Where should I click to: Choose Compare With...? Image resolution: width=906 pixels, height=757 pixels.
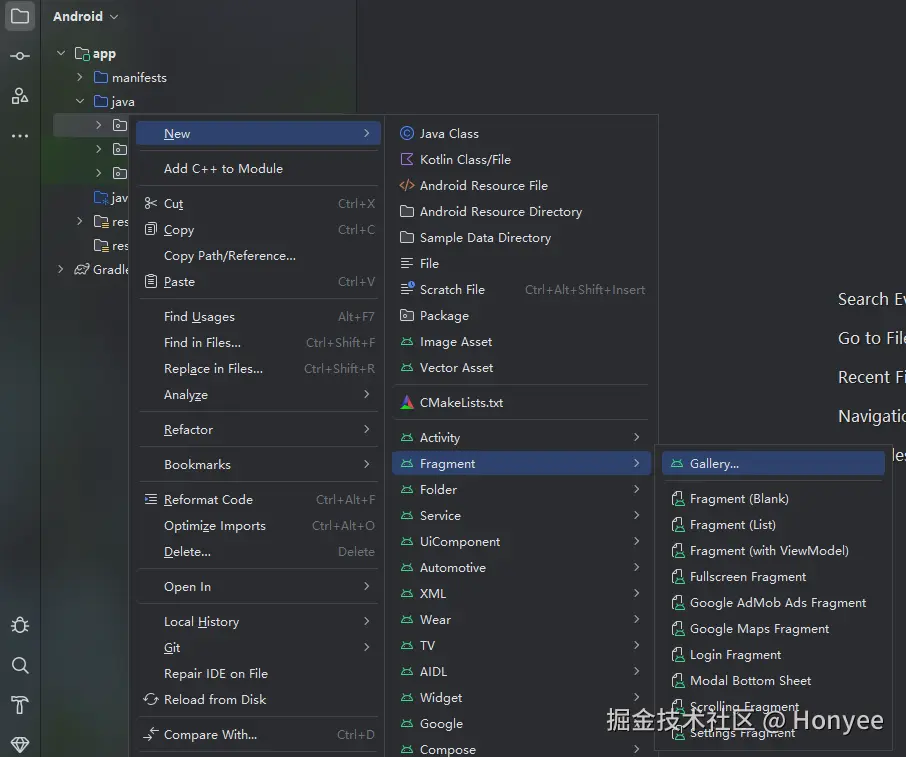(258, 734)
